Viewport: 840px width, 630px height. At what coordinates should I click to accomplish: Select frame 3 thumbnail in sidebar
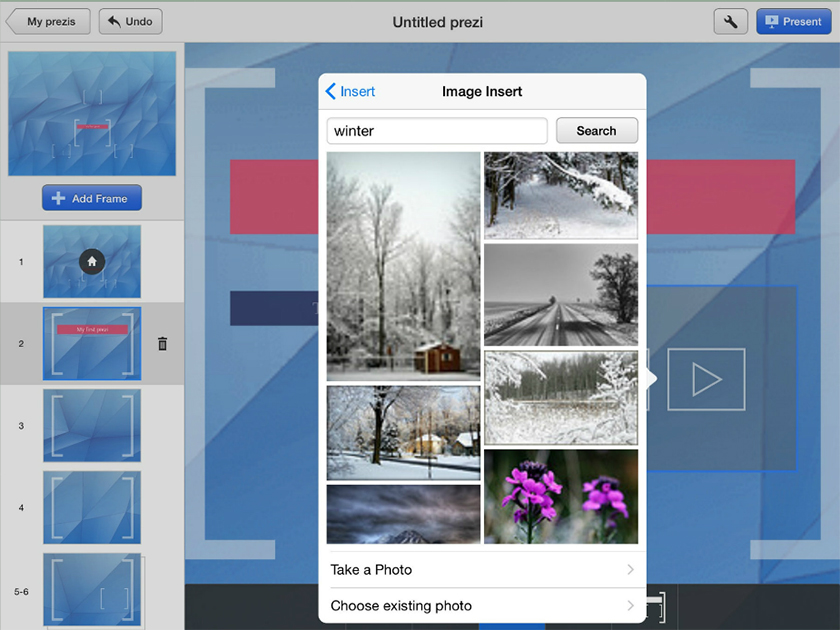92,425
